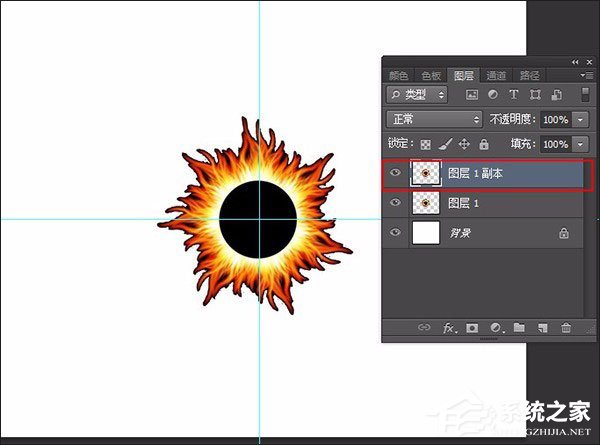
Task: Click the adjustment layer filter icon
Action: click(493, 95)
